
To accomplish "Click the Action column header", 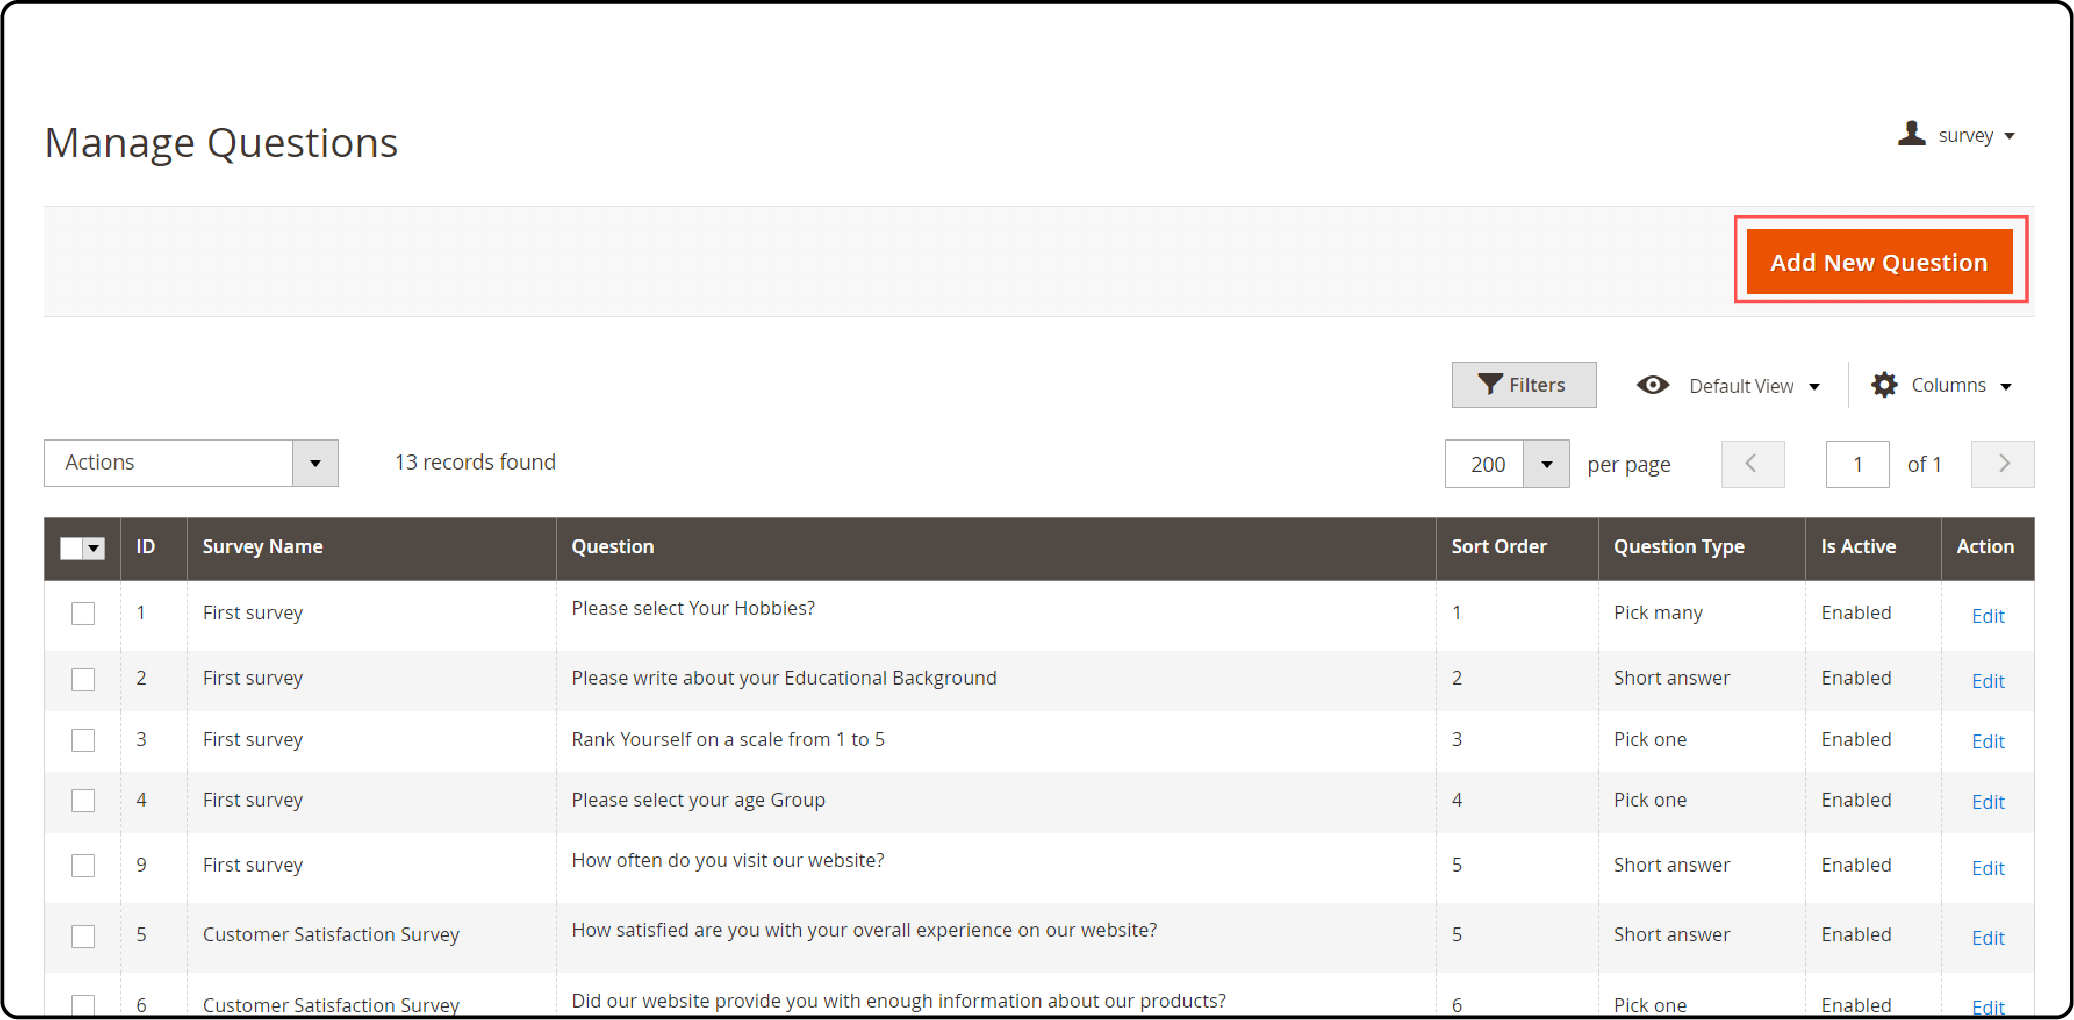I will [1985, 547].
